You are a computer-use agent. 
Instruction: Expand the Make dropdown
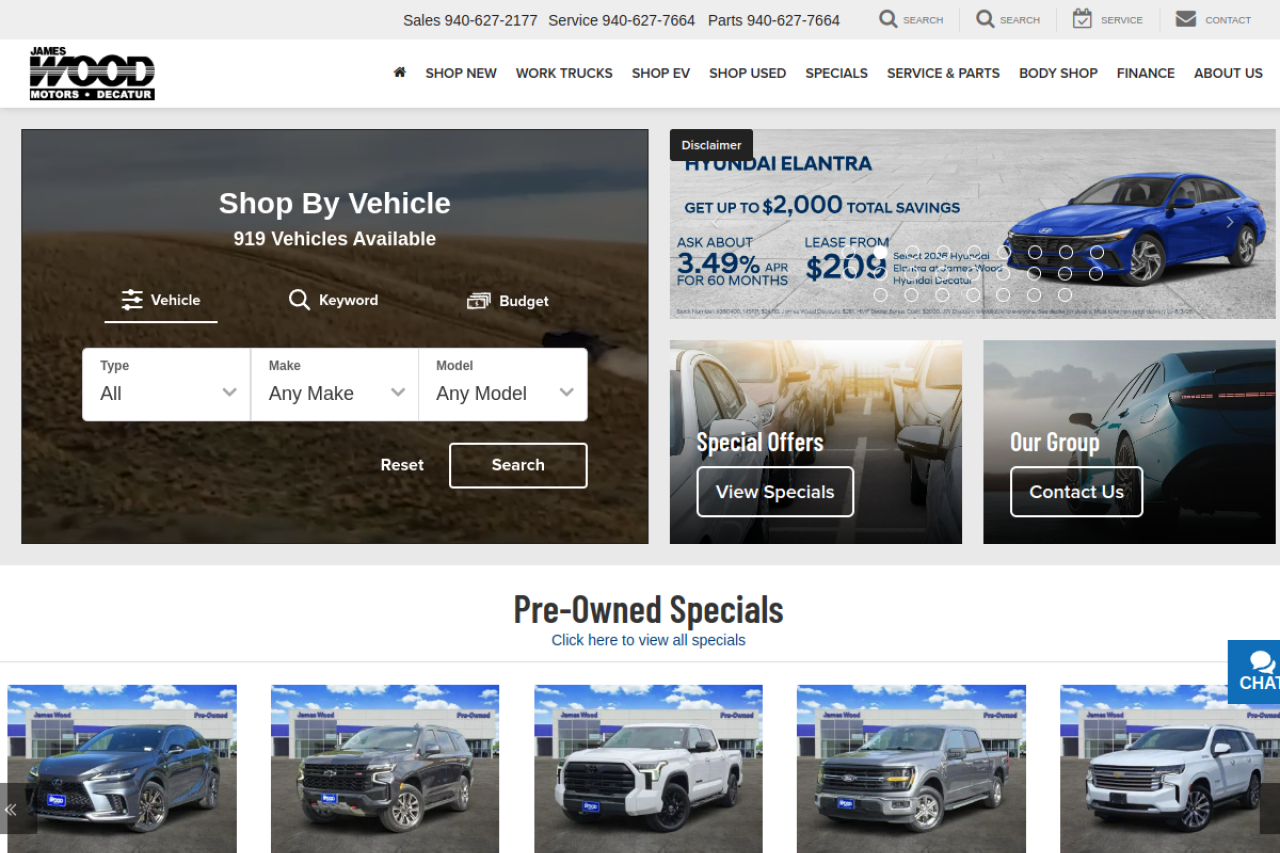pyautogui.click(x=335, y=384)
